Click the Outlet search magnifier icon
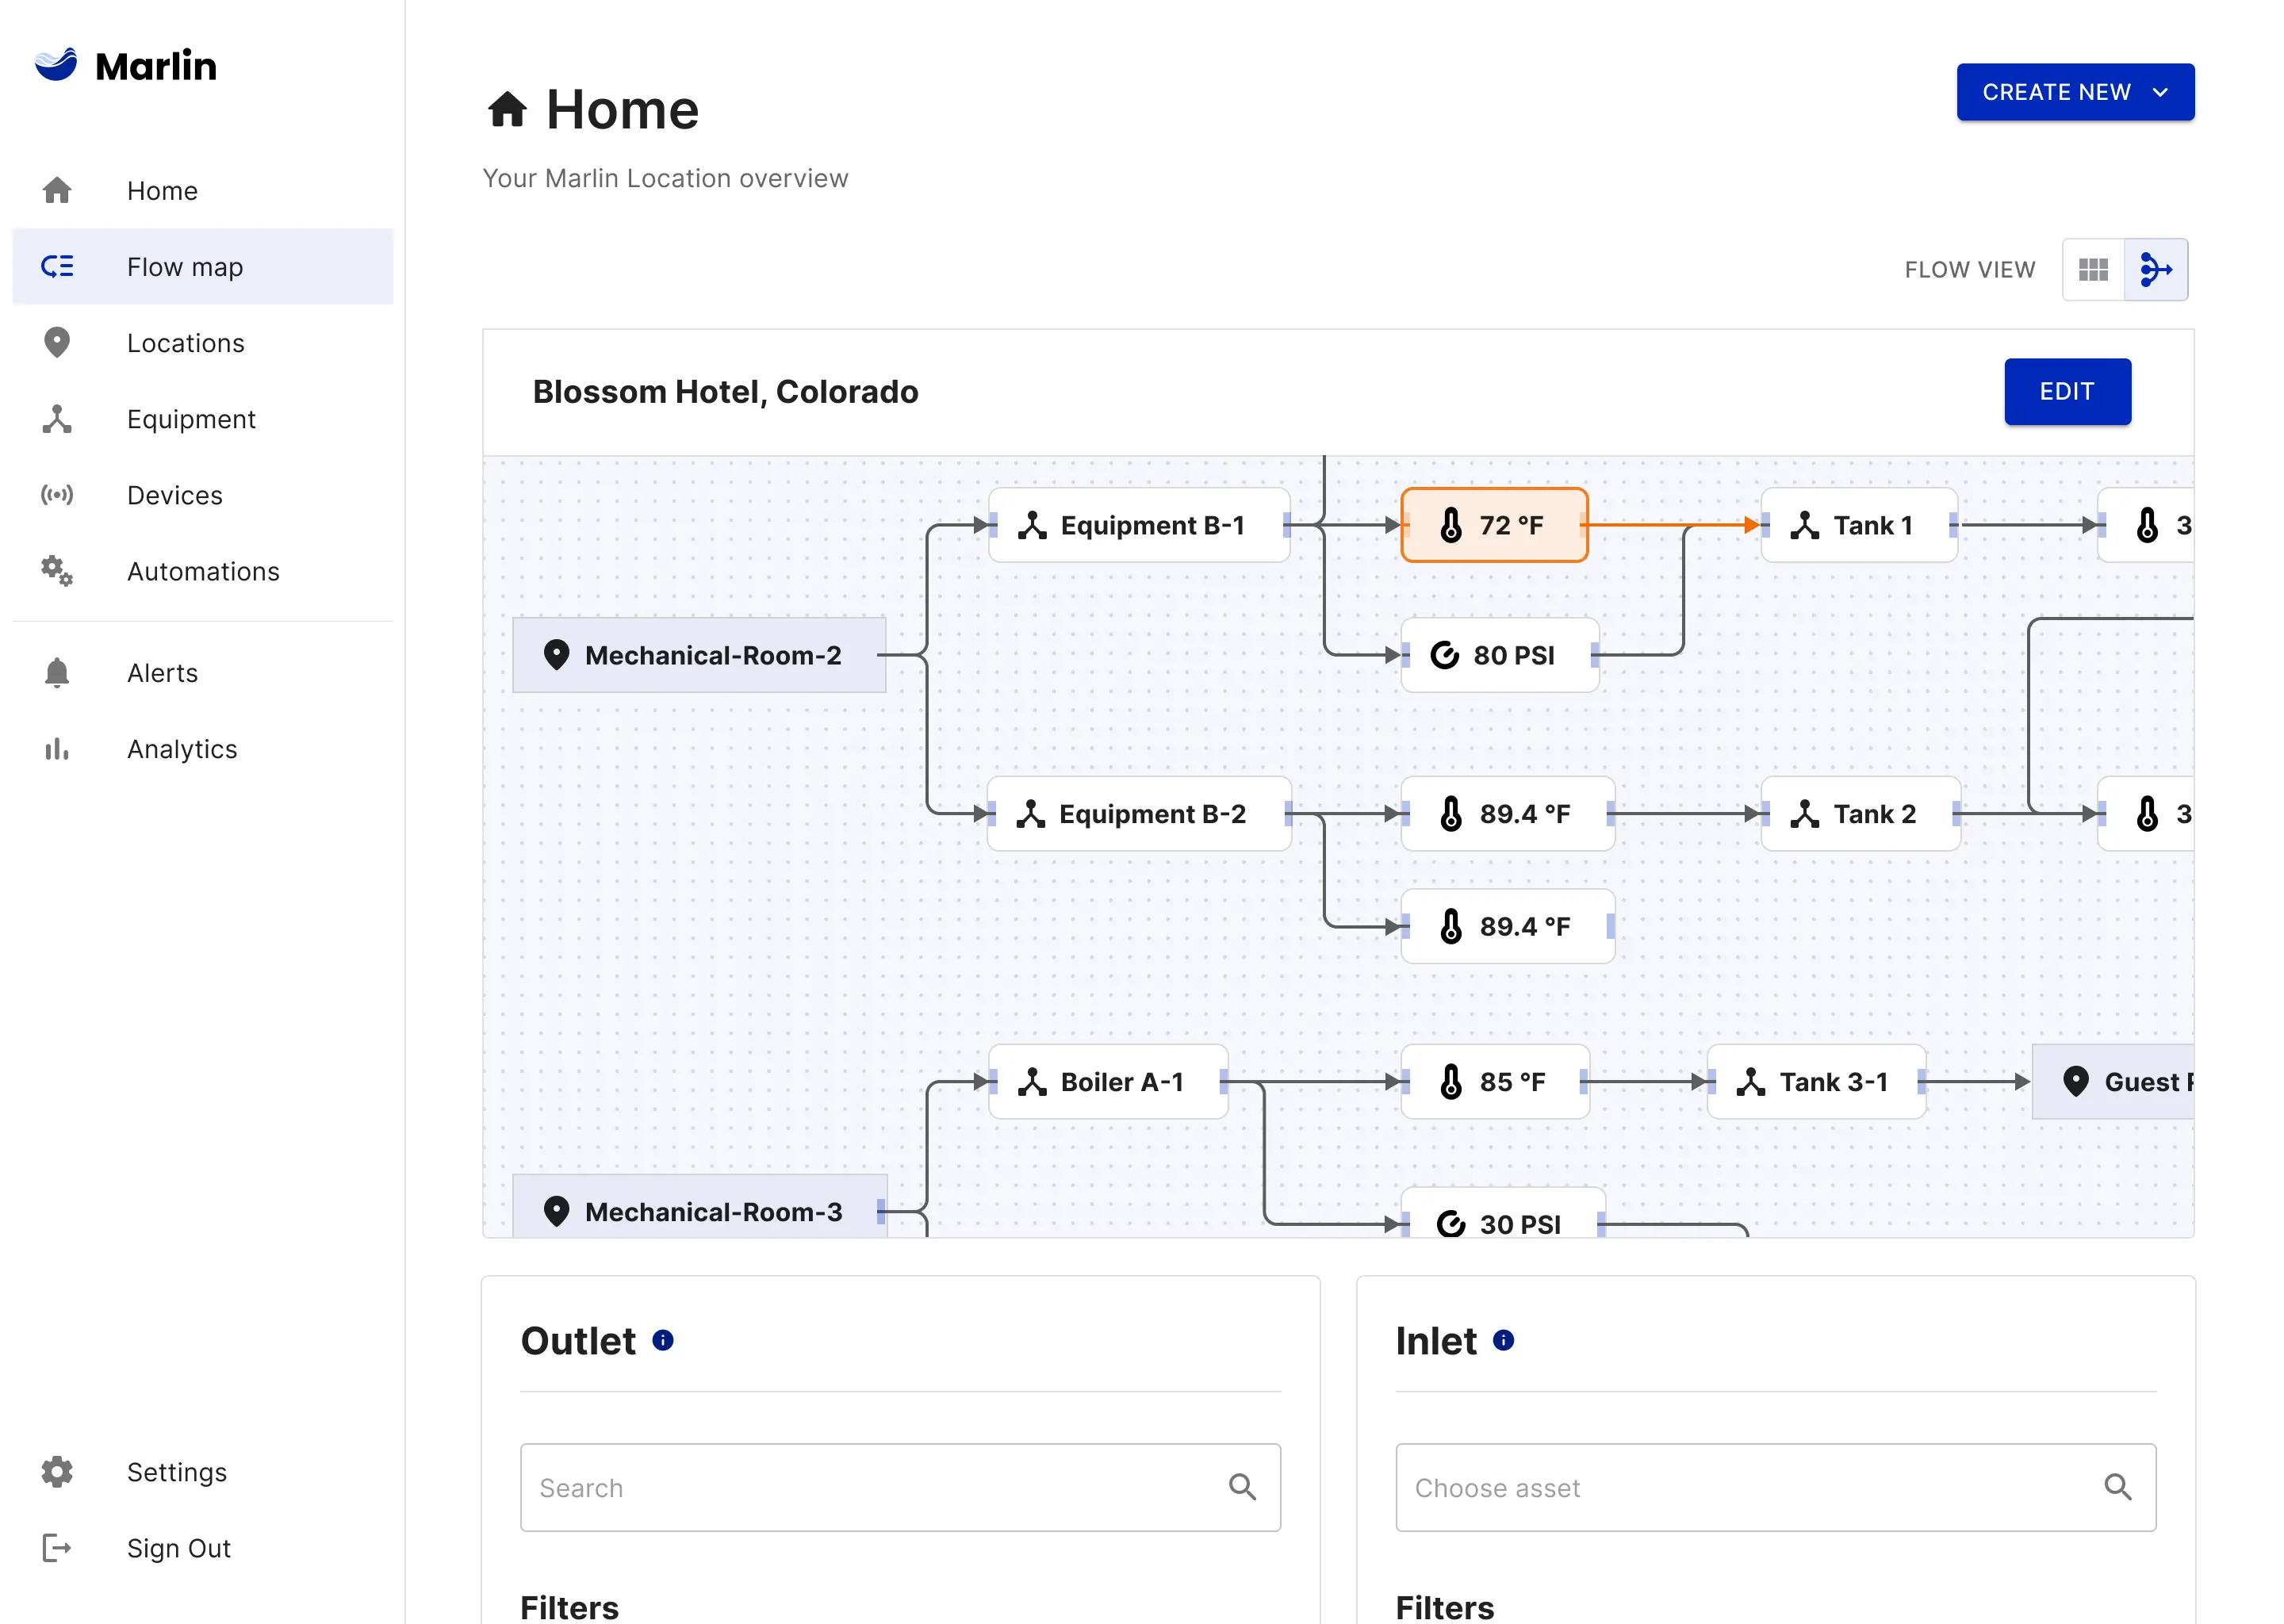Image resolution: width=2284 pixels, height=1624 pixels. (1241, 1487)
